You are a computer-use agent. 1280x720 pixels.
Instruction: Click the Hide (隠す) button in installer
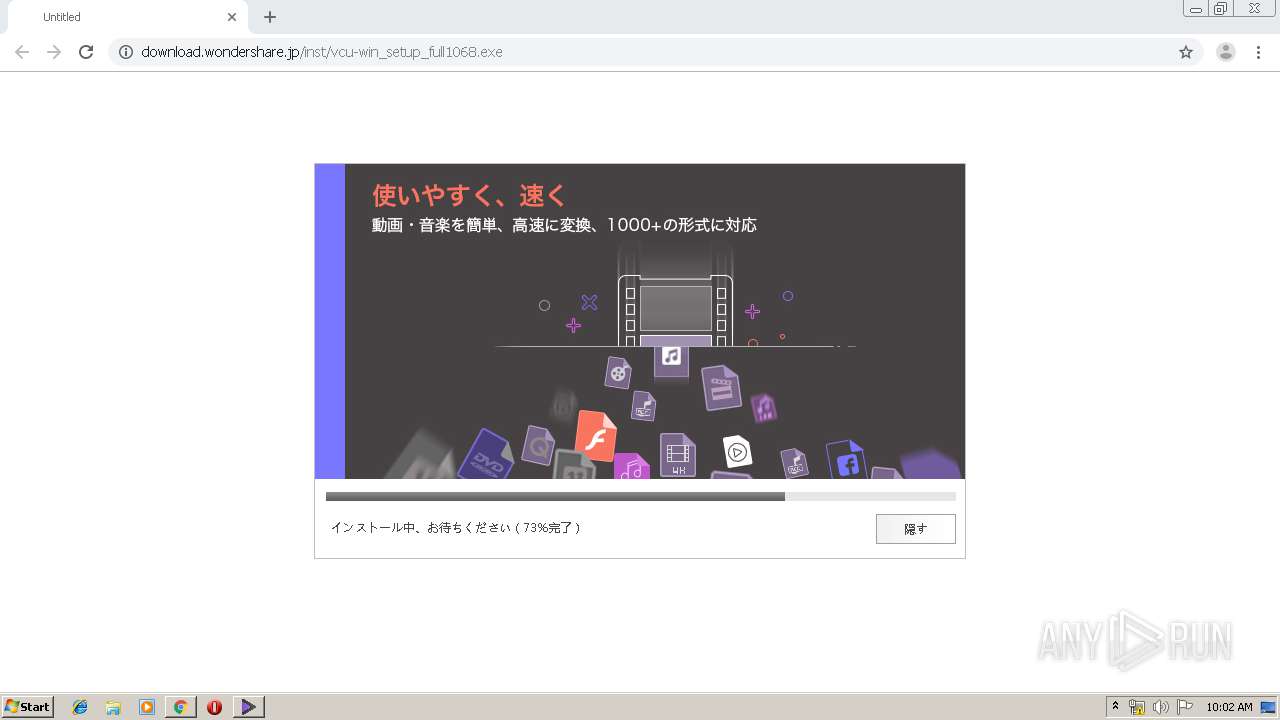tap(915, 529)
